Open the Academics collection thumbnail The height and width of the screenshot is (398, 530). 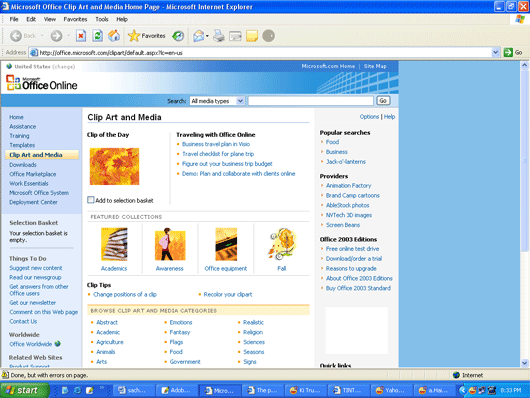click(114, 244)
